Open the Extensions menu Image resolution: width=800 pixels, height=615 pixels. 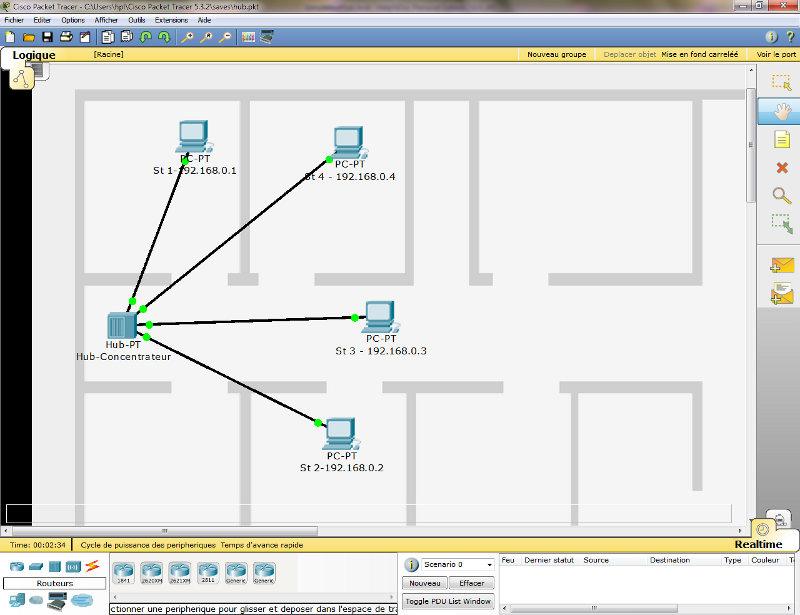(171, 20)
